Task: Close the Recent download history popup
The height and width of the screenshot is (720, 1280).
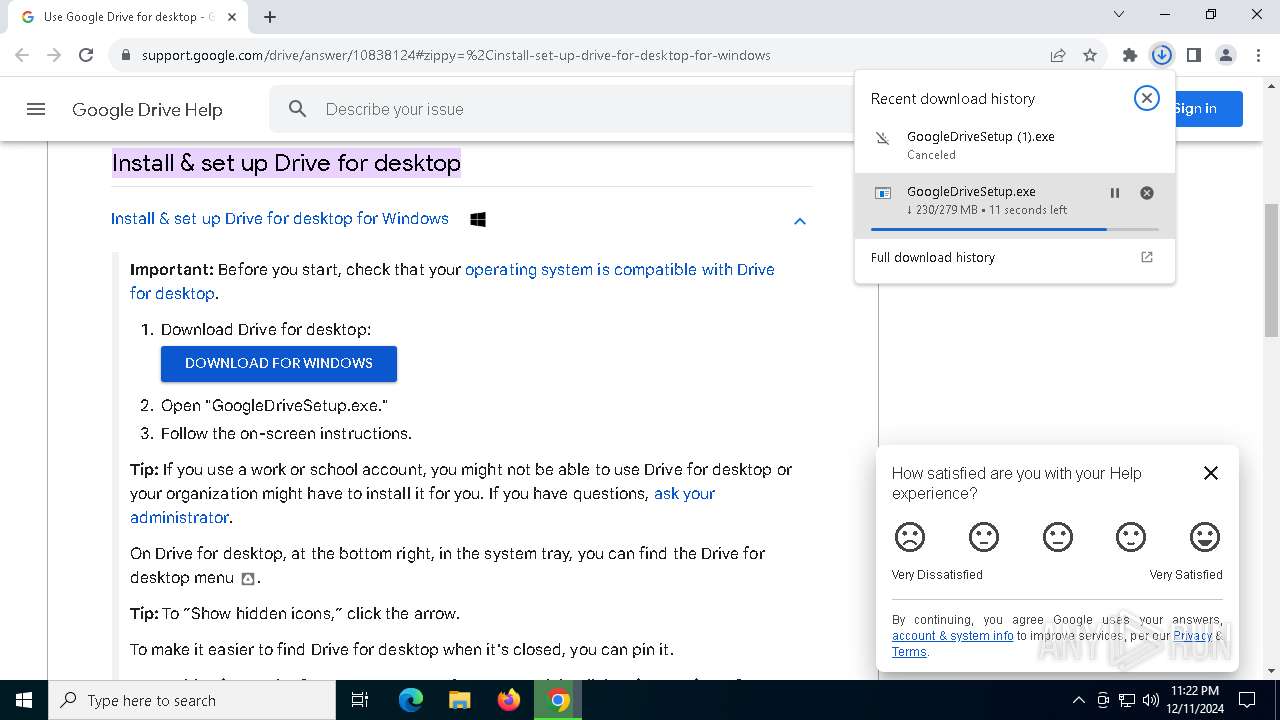Action: [1146, 98]
